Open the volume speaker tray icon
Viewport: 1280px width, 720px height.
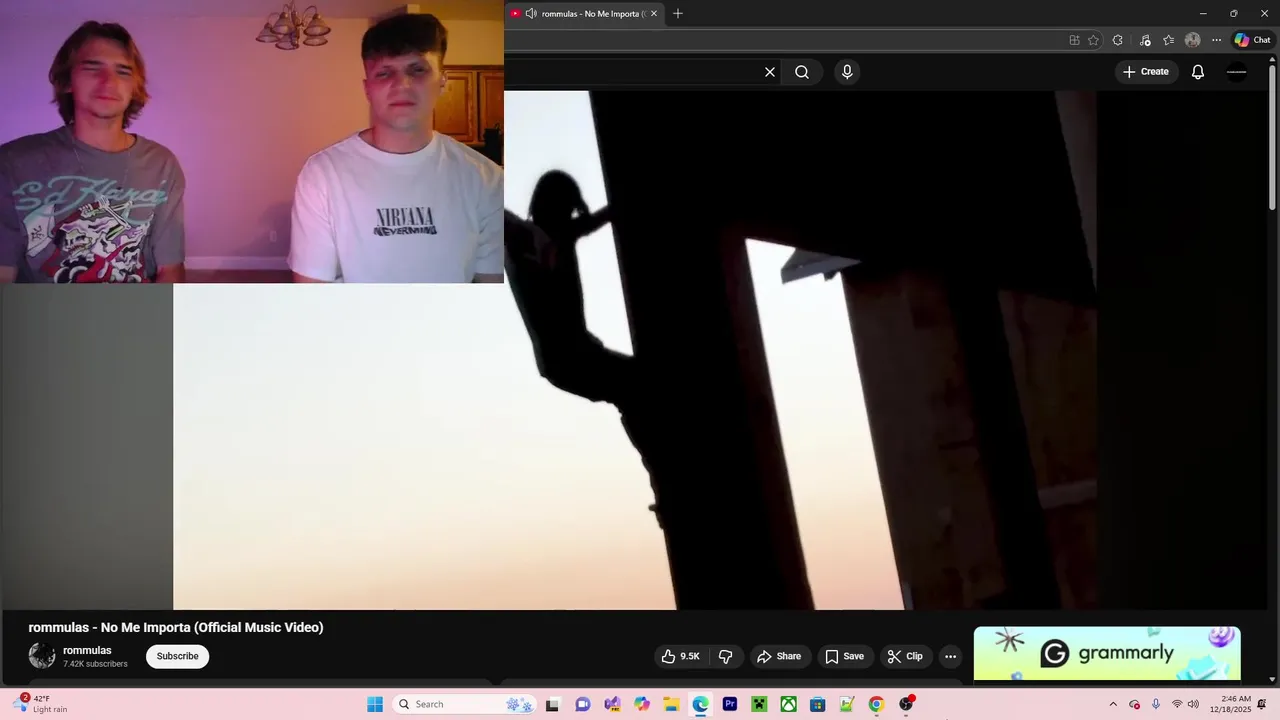click(1193, 704)
